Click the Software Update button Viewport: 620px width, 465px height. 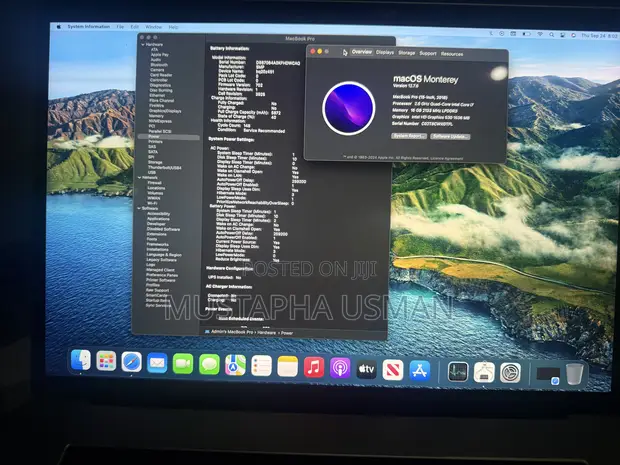pyautogui.click(x=450, y=136)
